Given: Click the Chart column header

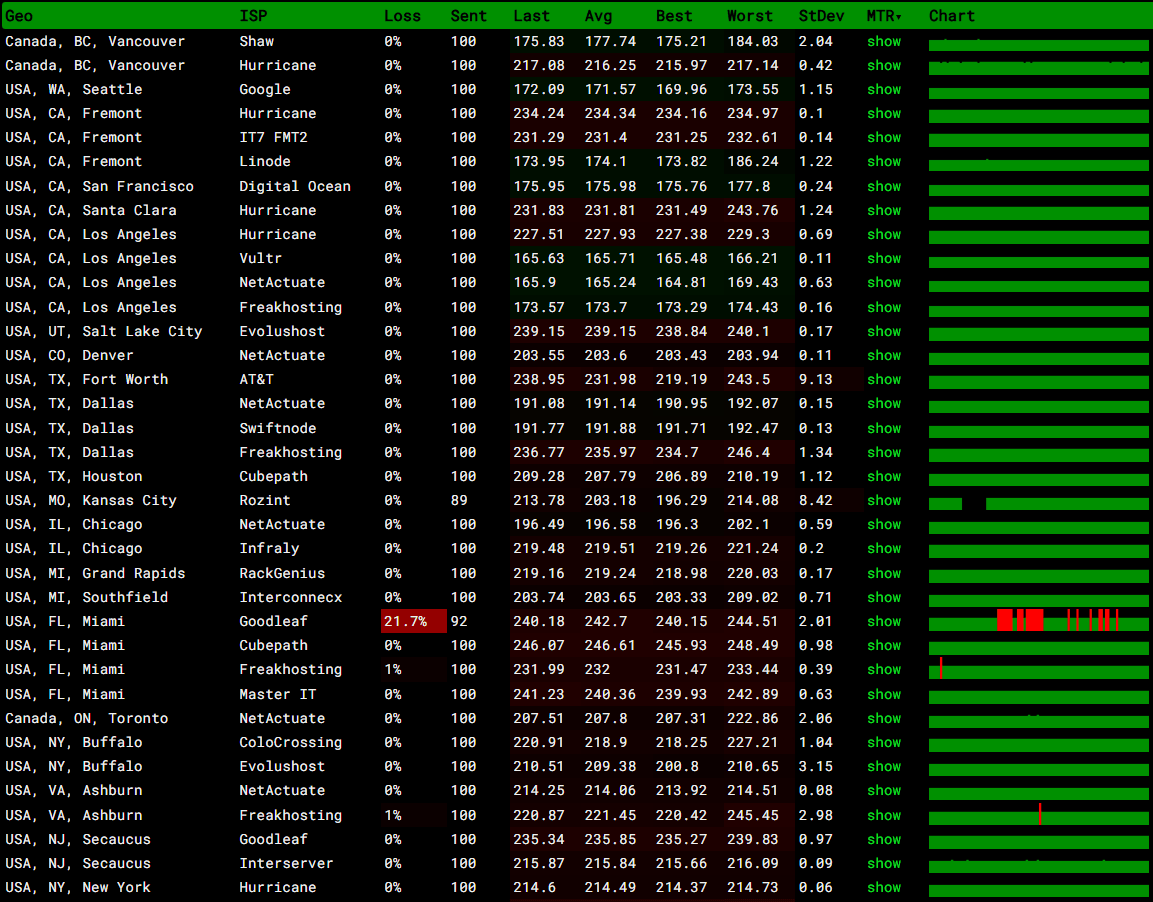Looking at the screenshot, I should click(x=952, y=15).
